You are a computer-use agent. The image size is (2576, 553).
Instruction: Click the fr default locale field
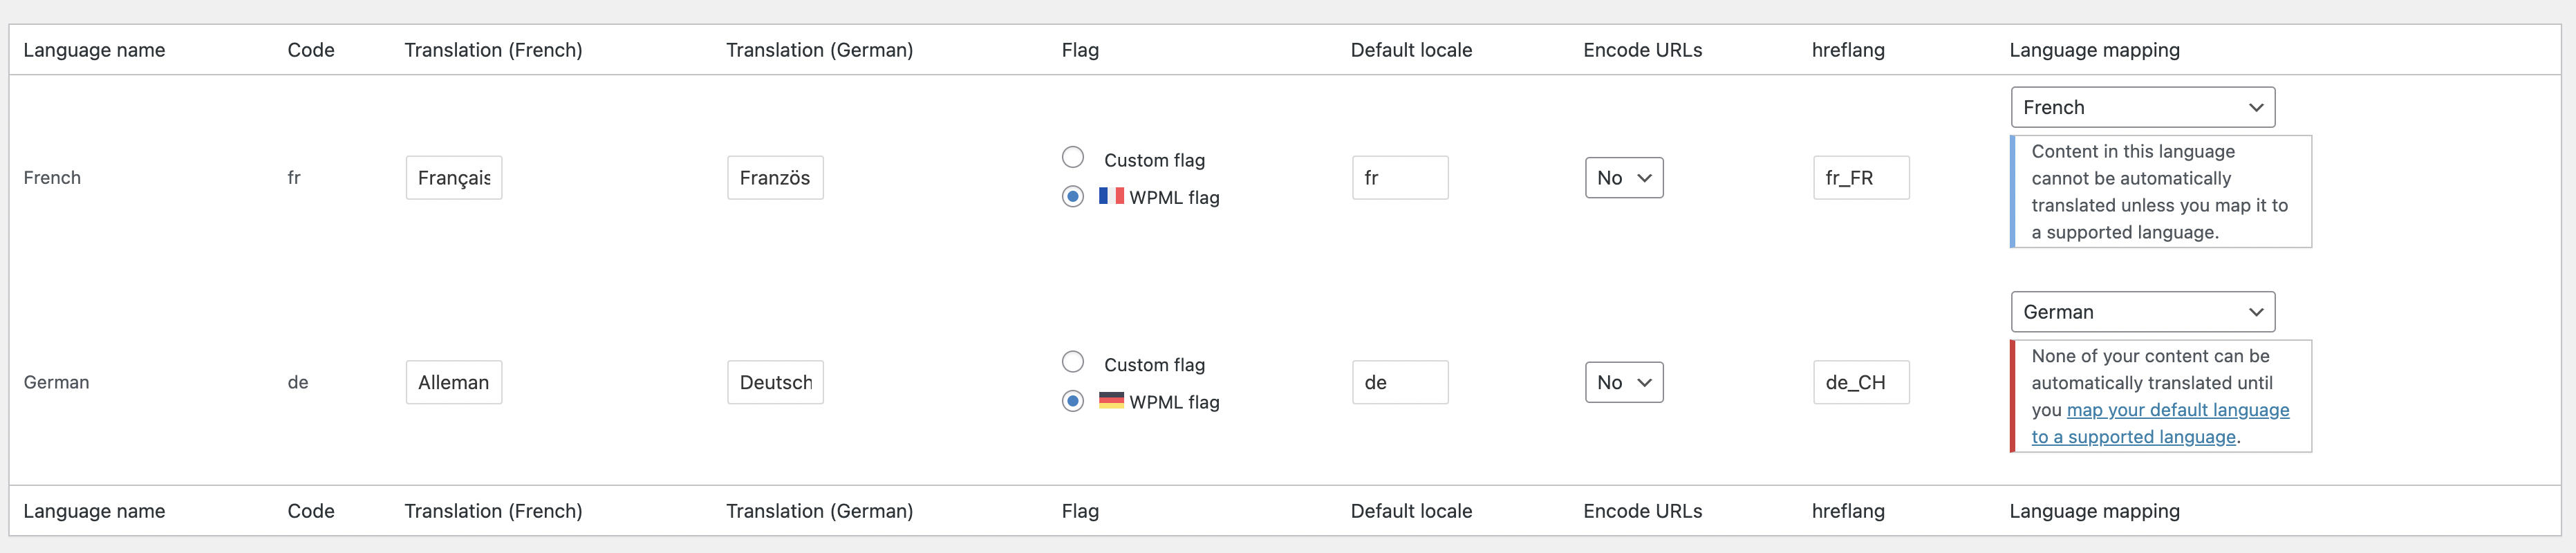coord(1400,178)
